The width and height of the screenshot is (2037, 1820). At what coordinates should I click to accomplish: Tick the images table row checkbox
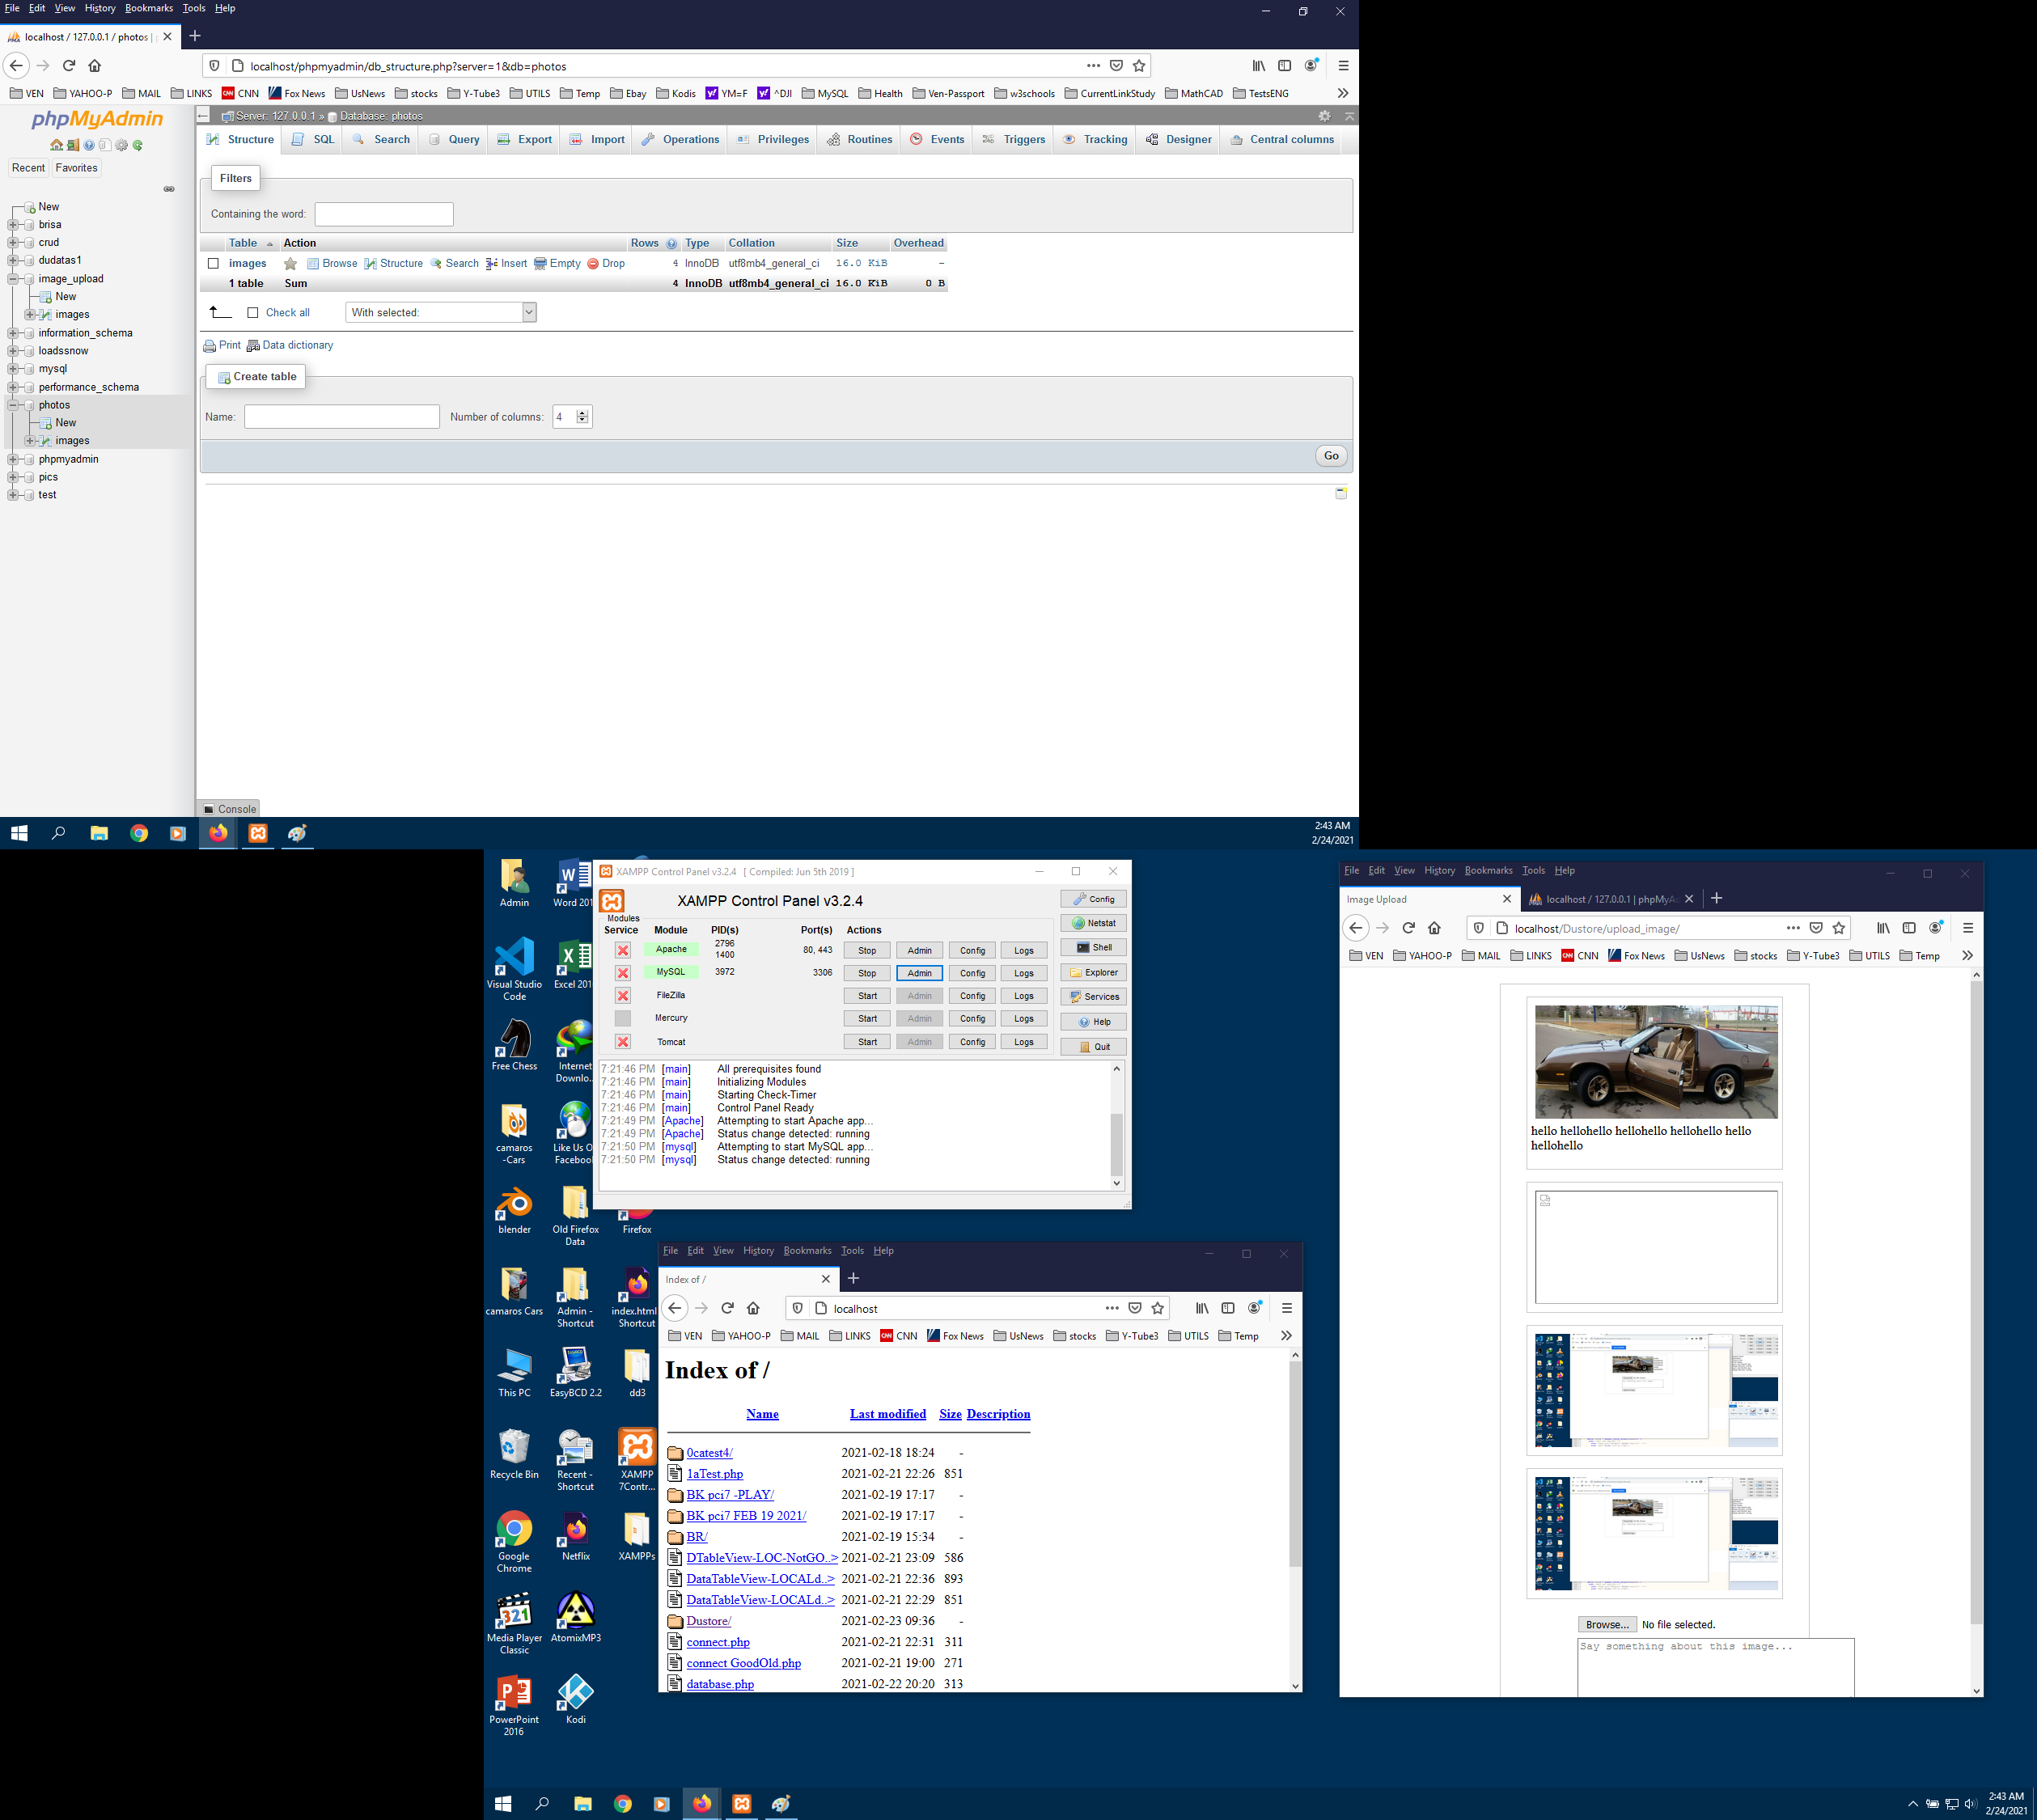213,264
